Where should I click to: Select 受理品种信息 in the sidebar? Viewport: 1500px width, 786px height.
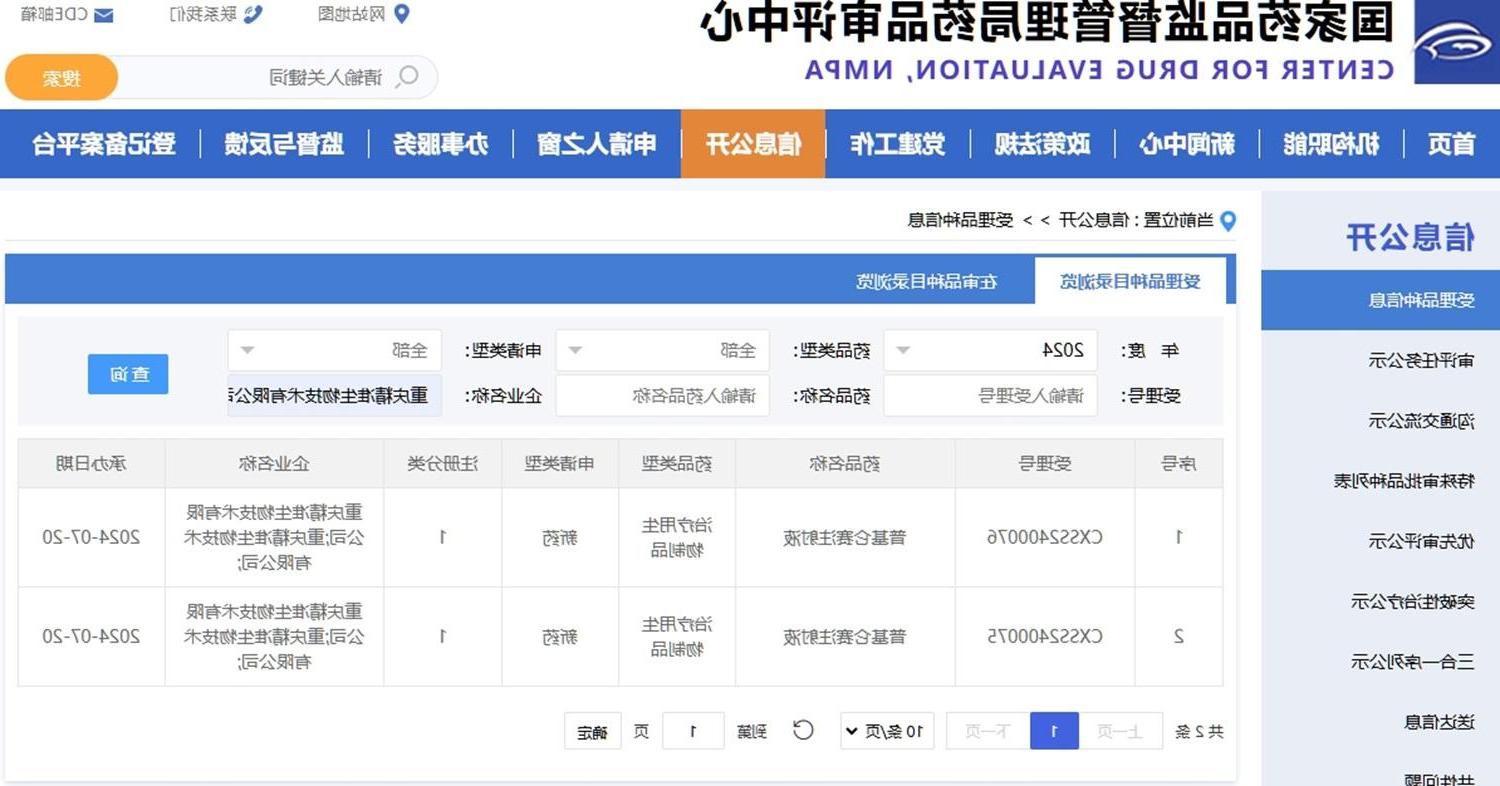(x=1380, y=300)
